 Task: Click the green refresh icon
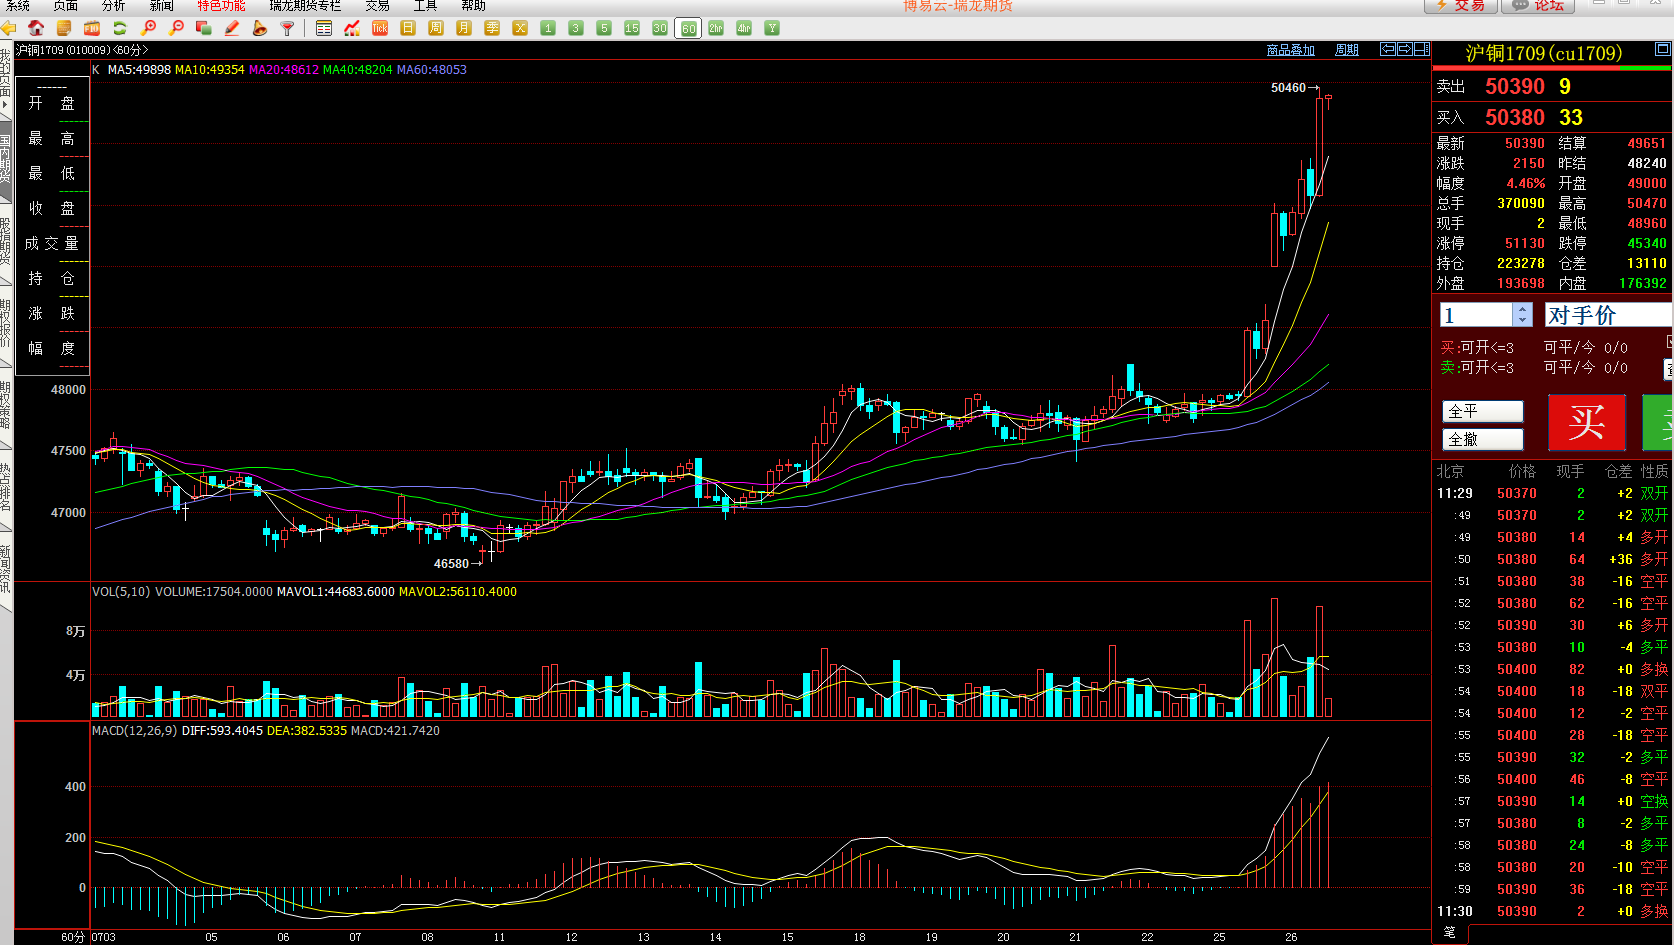tap(120, 28)
